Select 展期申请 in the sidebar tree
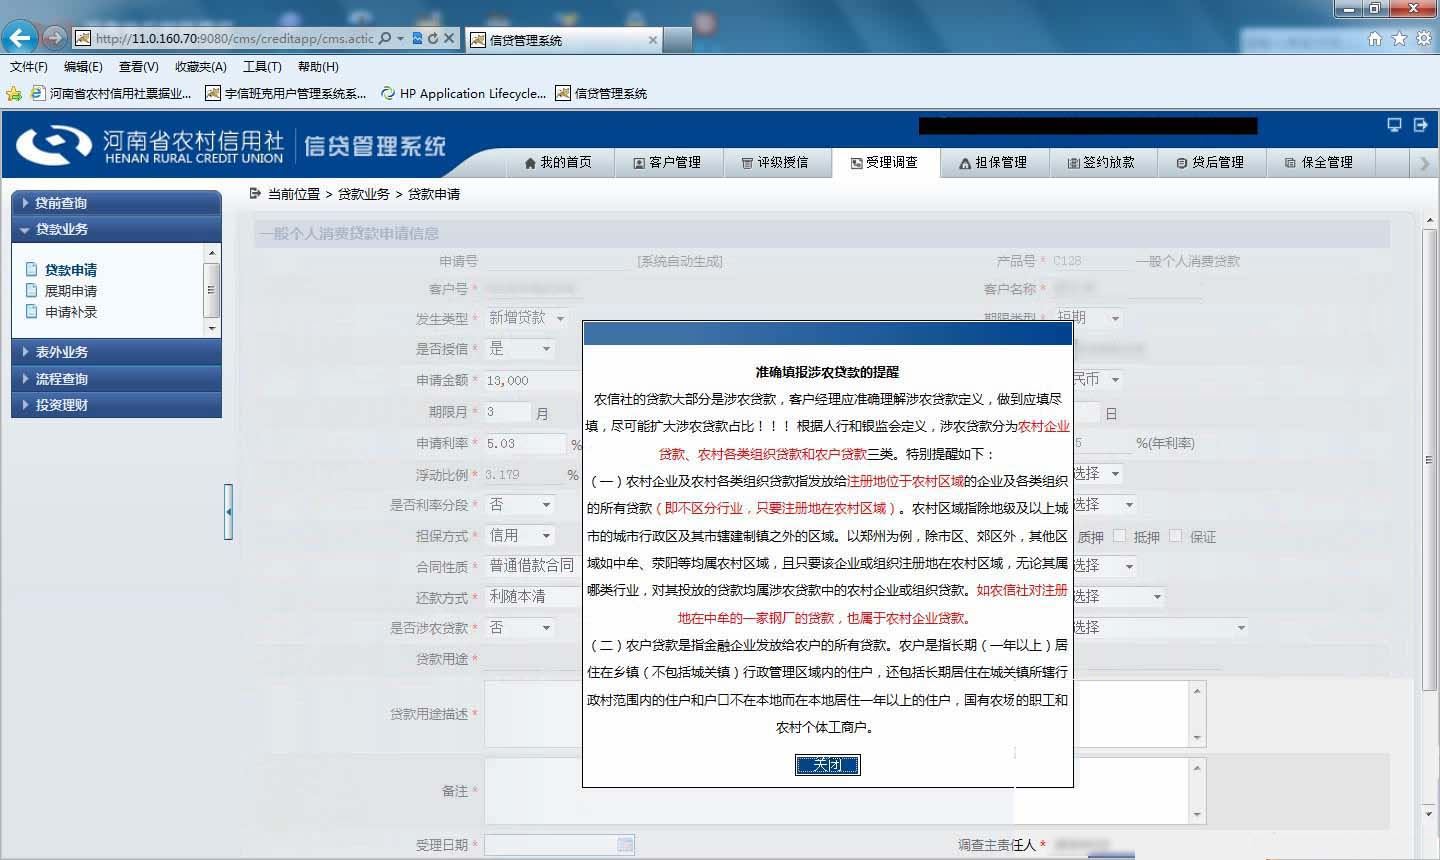The width and height of the screenshot is (1440, 860). [x=71, y=291]
